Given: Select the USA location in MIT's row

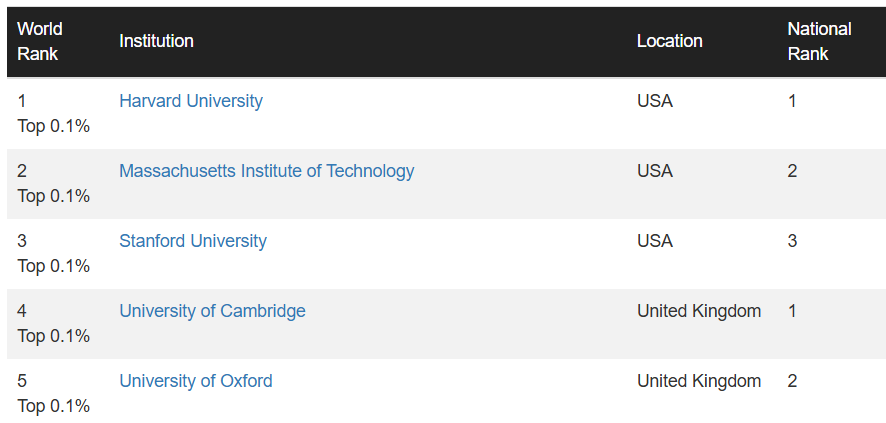Looking at the screenshot, I should (655, 171).
